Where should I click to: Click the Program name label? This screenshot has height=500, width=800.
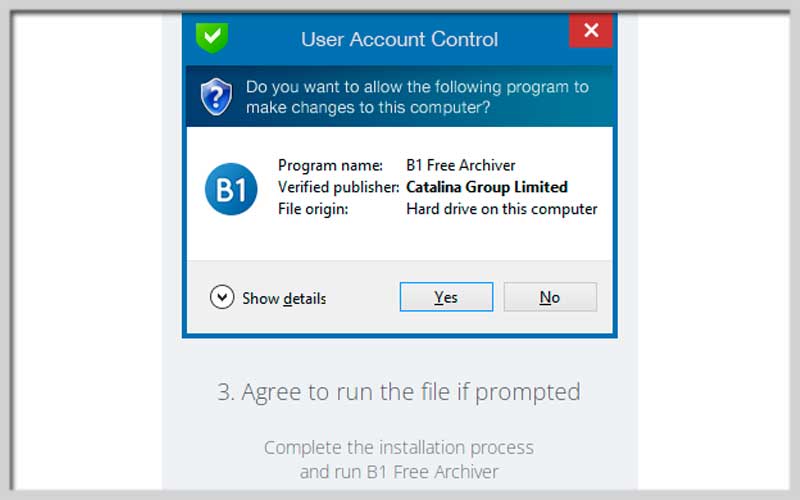pyautogui.click(x=330, y=165)
